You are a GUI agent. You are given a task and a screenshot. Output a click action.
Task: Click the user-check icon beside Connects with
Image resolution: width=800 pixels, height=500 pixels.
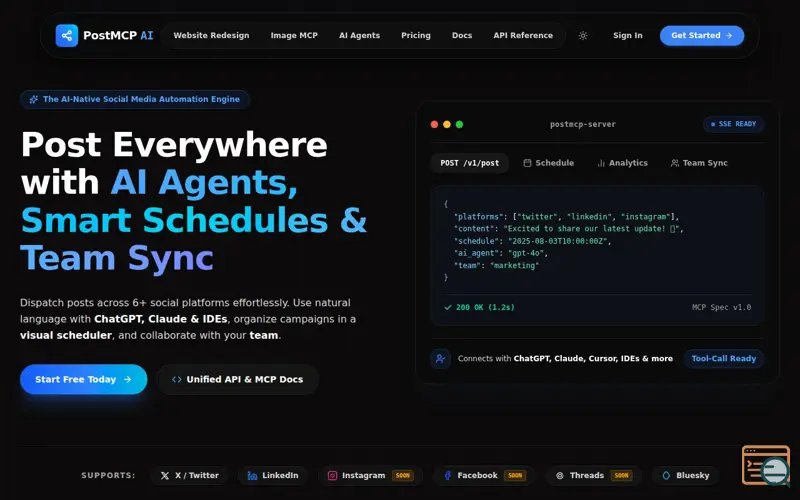[x=440, y=359]
